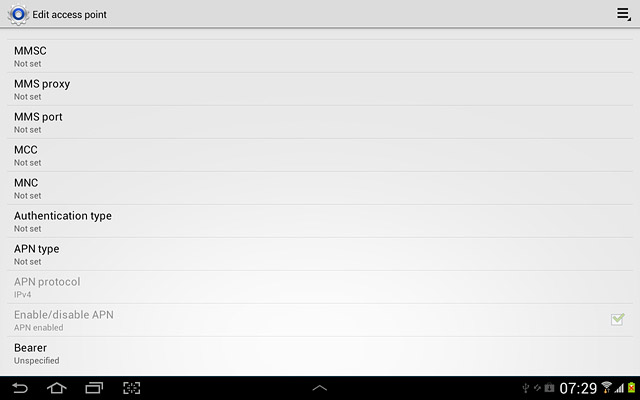Tap the Wi-Fi status icon
640x400 pixels.
607,387
